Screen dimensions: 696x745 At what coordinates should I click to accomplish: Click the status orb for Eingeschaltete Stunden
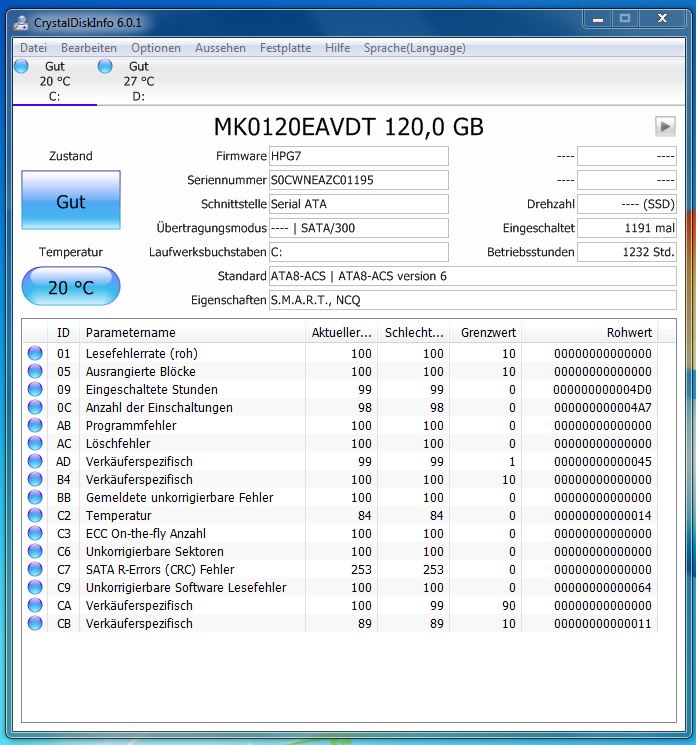(35, 389)
